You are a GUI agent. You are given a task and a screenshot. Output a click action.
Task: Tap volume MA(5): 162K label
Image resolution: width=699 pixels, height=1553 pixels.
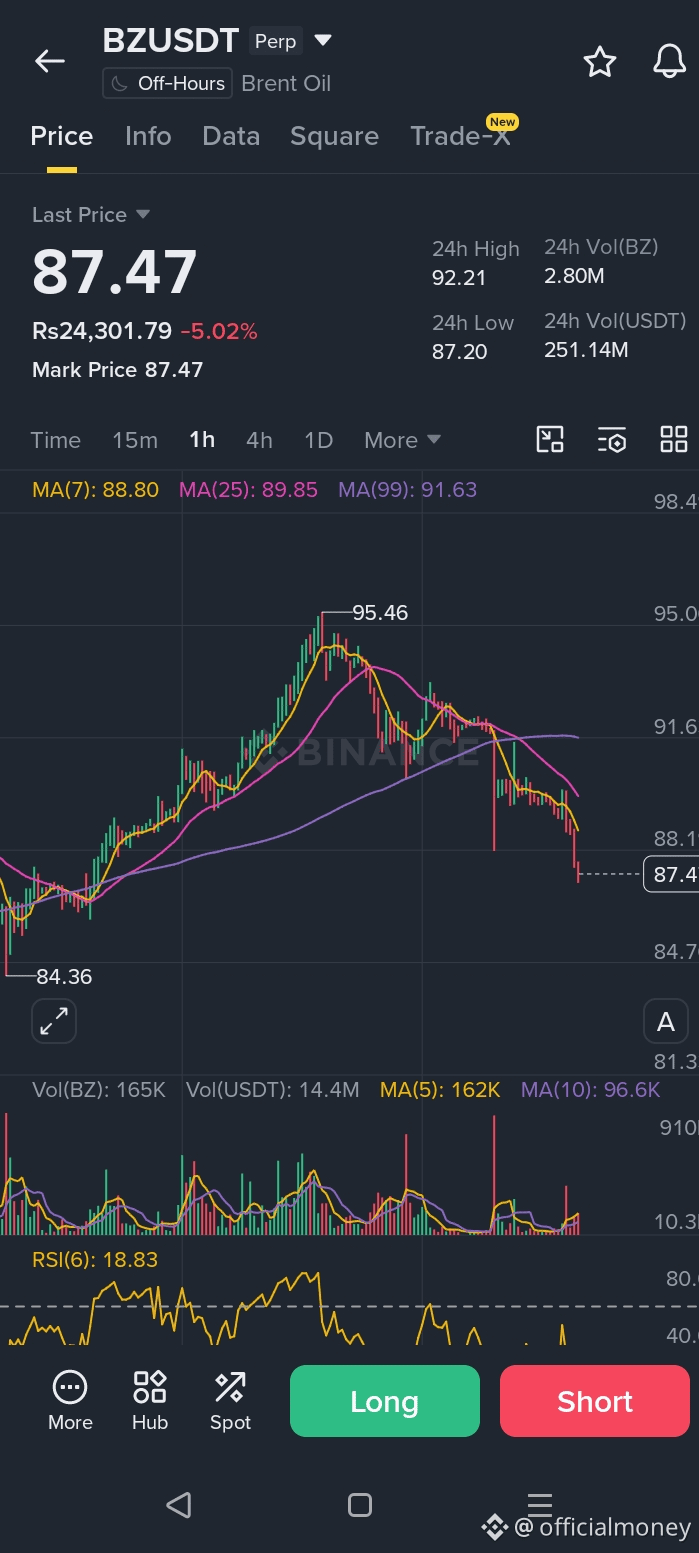440,1090
